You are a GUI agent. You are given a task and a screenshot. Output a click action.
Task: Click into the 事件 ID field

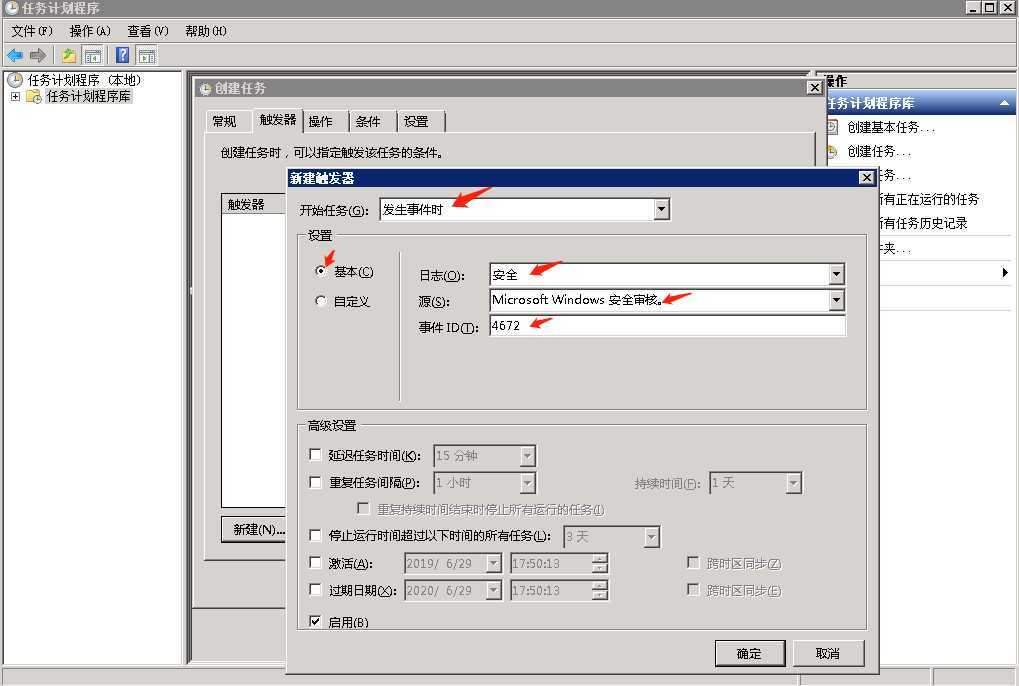click(667, 325)
